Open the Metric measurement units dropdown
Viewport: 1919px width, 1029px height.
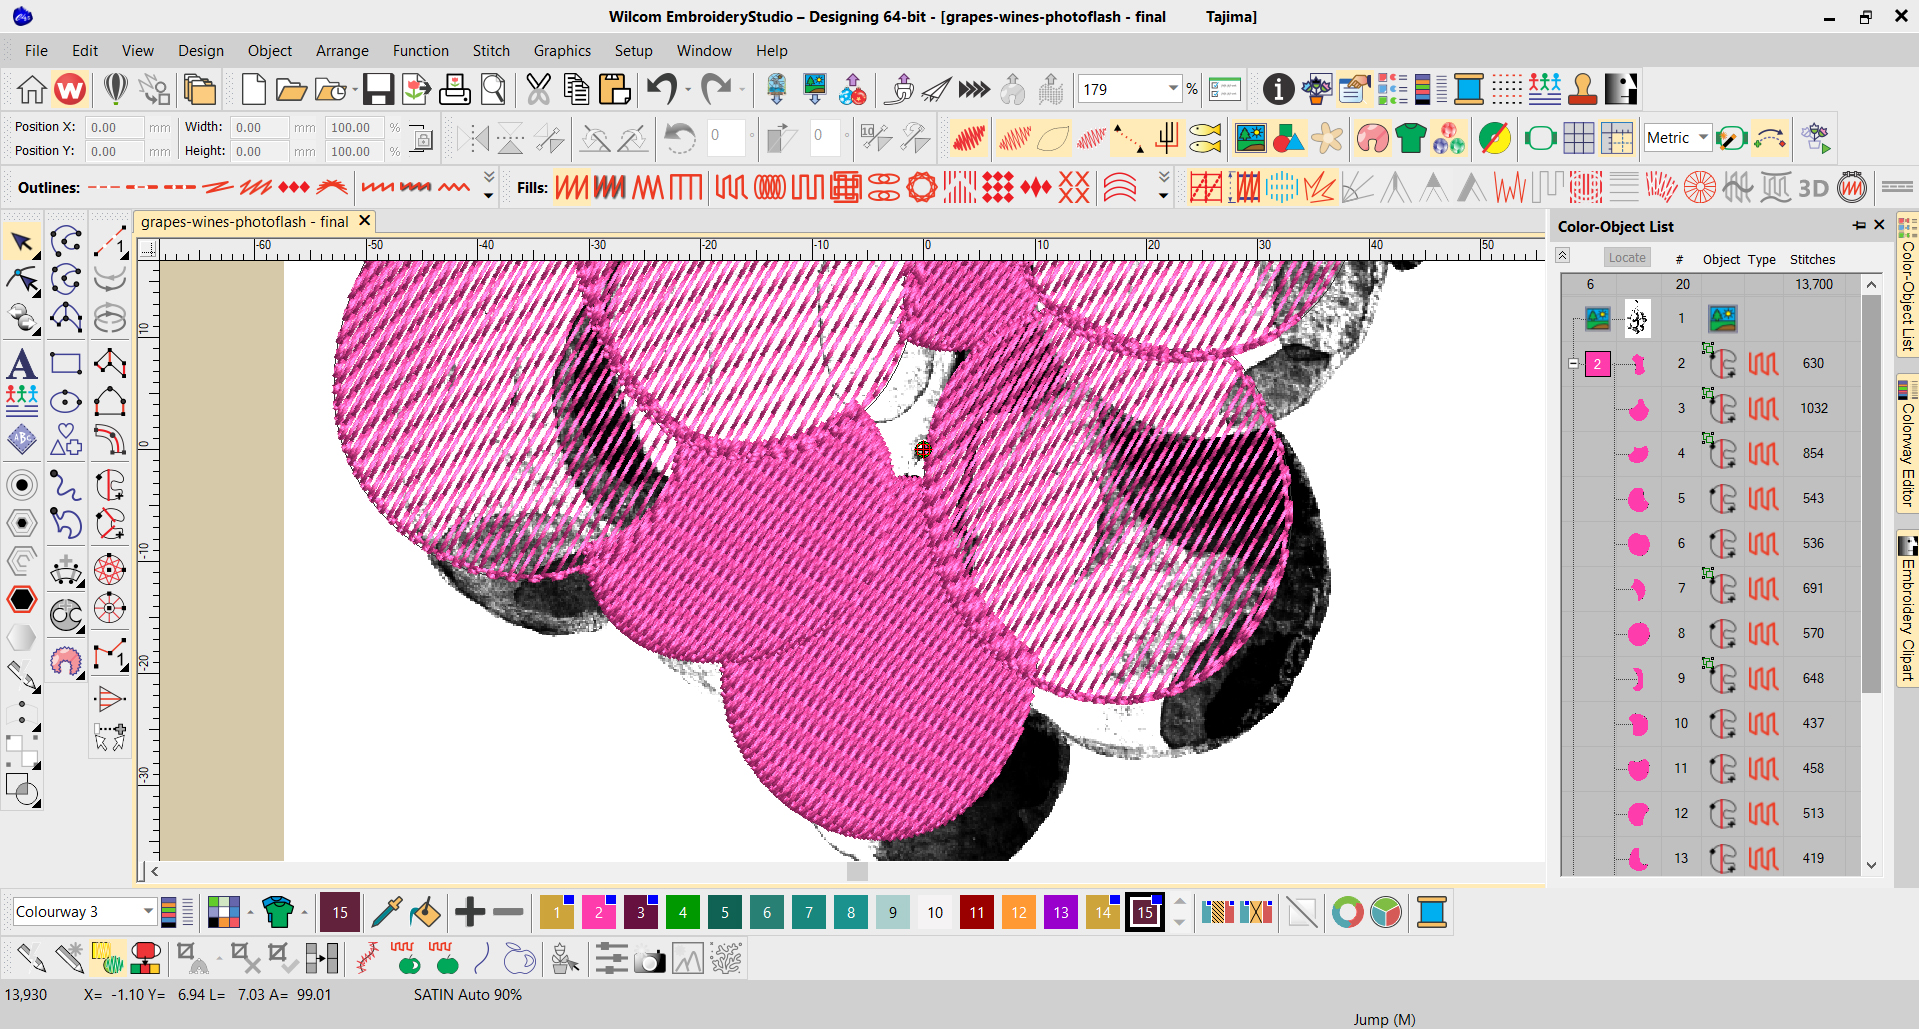1703,138
